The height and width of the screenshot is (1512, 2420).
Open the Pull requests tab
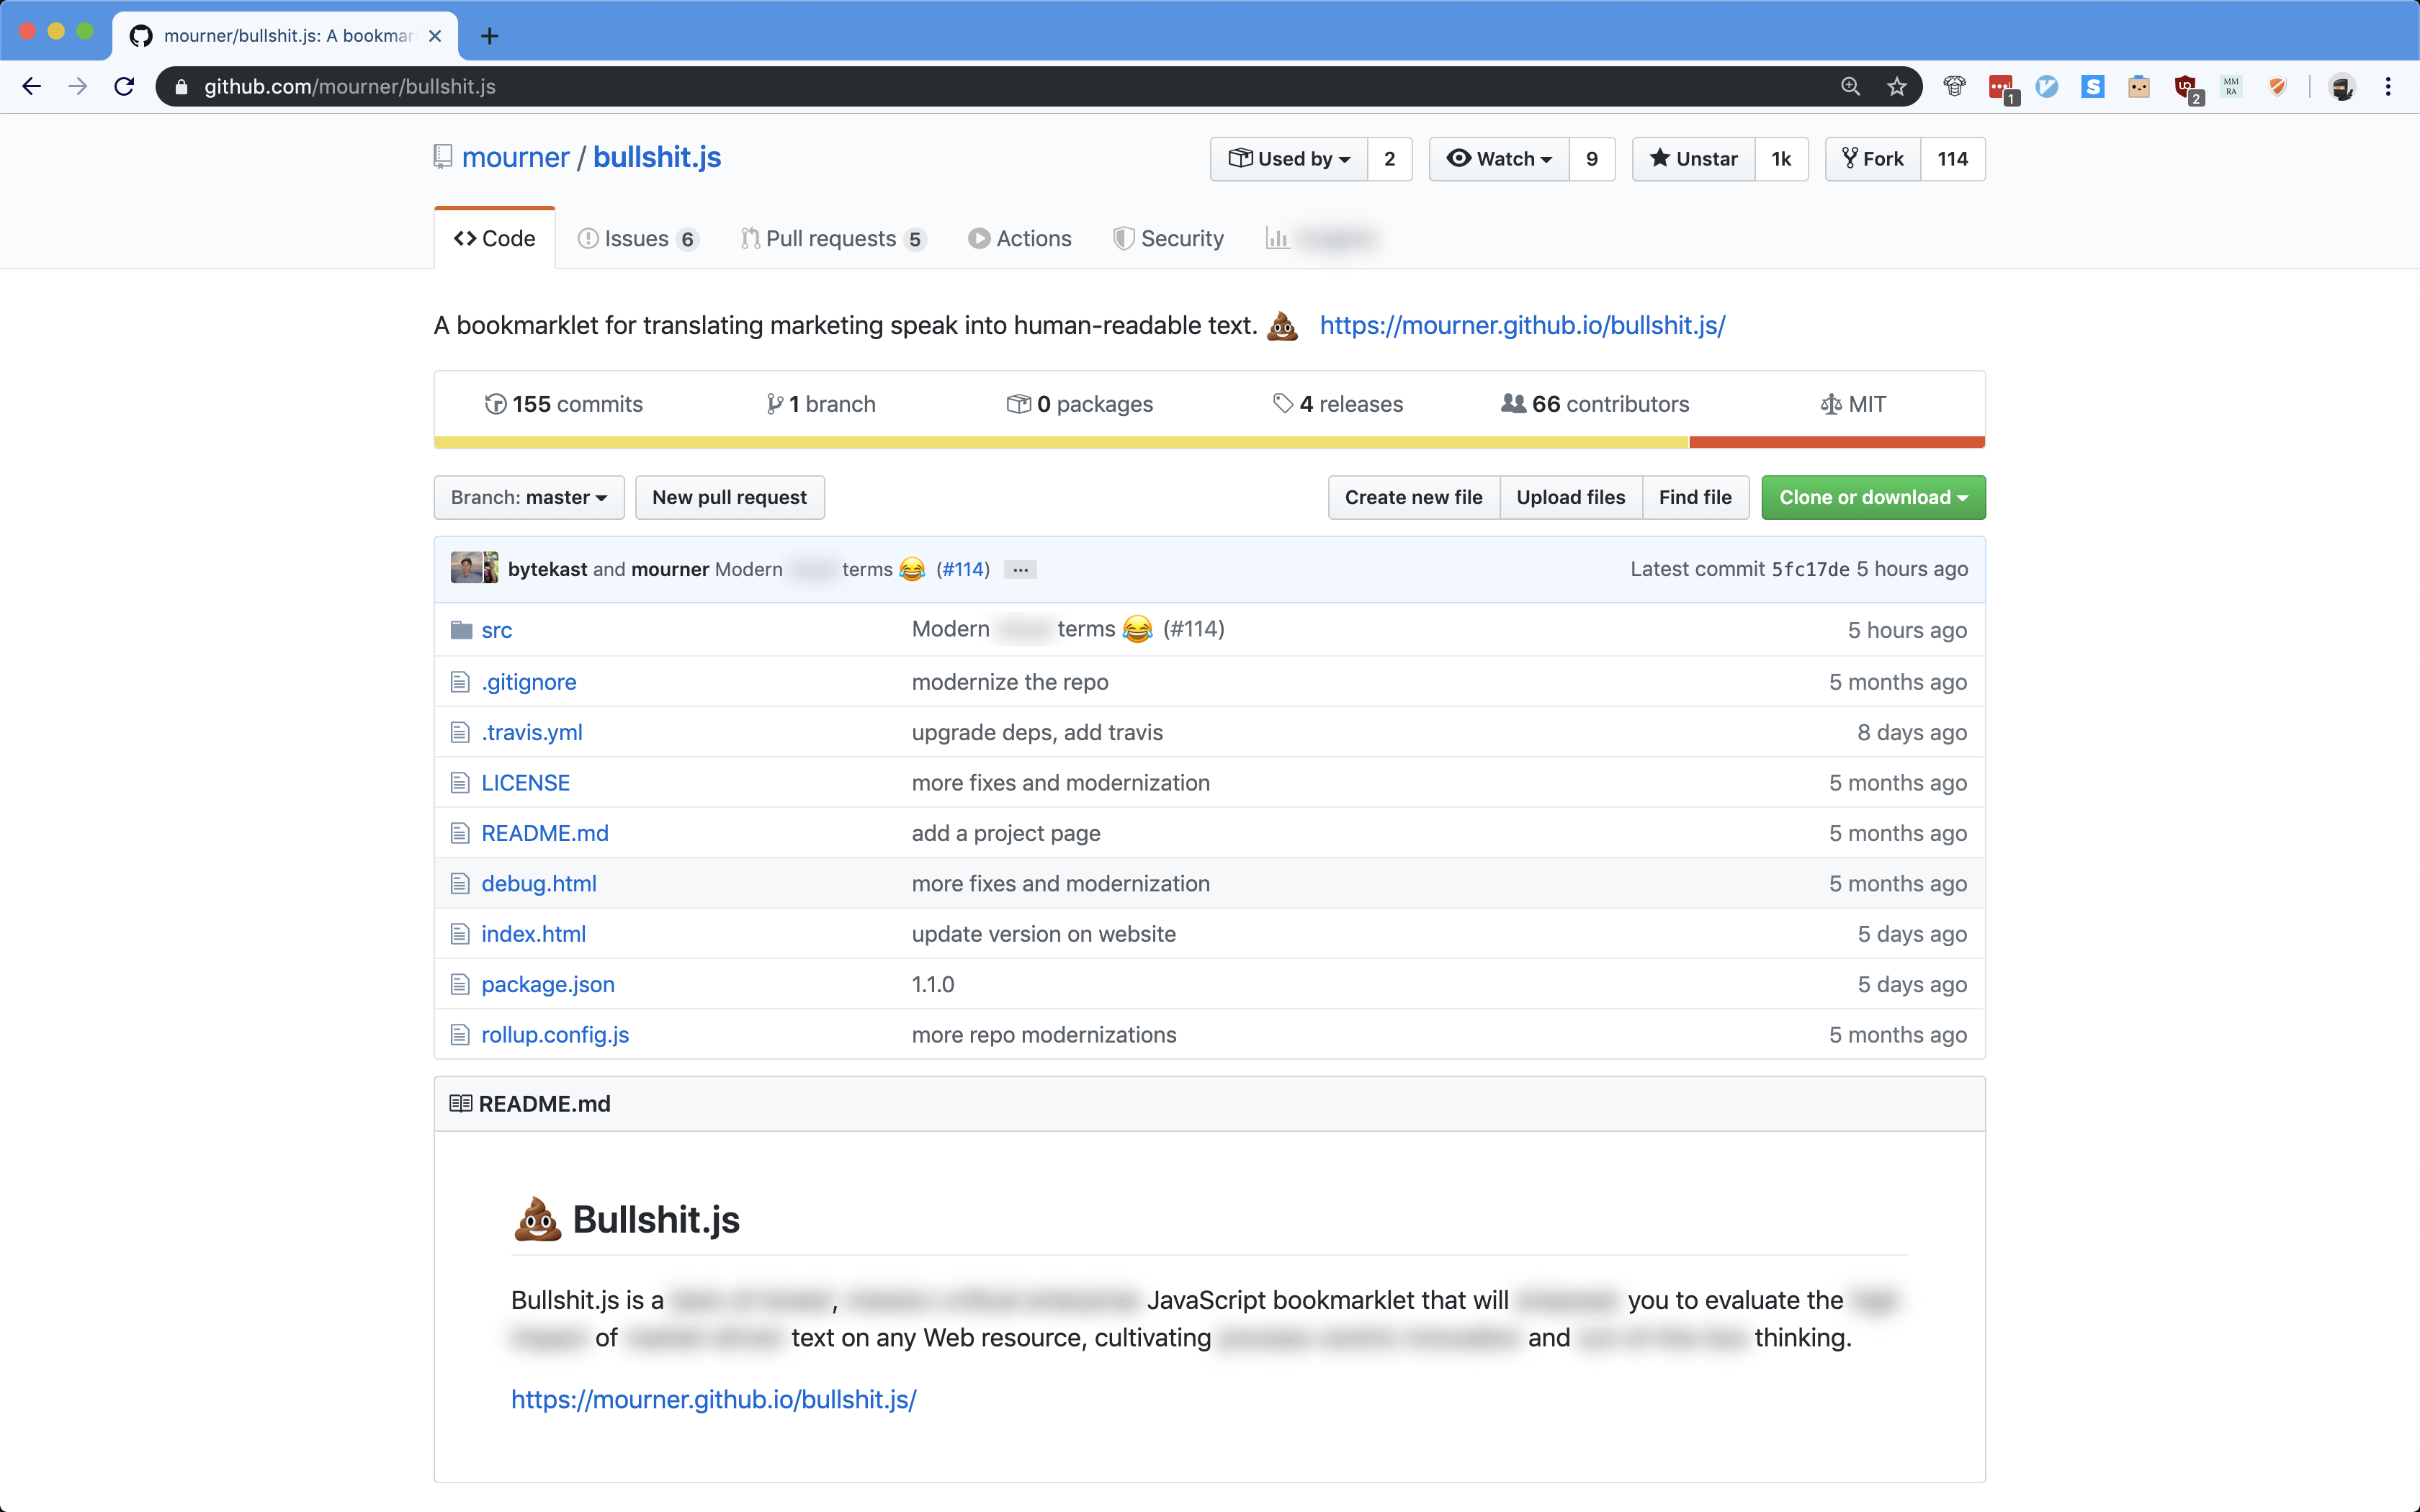pyautogui.click(x=832, y=238)
